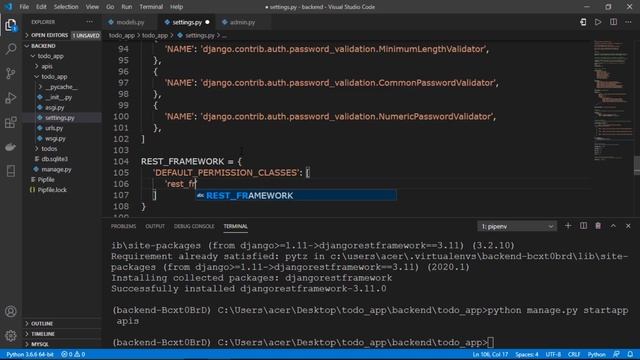Click the Python language mode indicator
This screenshot has height=360, width=640.
tap(596, 354)
